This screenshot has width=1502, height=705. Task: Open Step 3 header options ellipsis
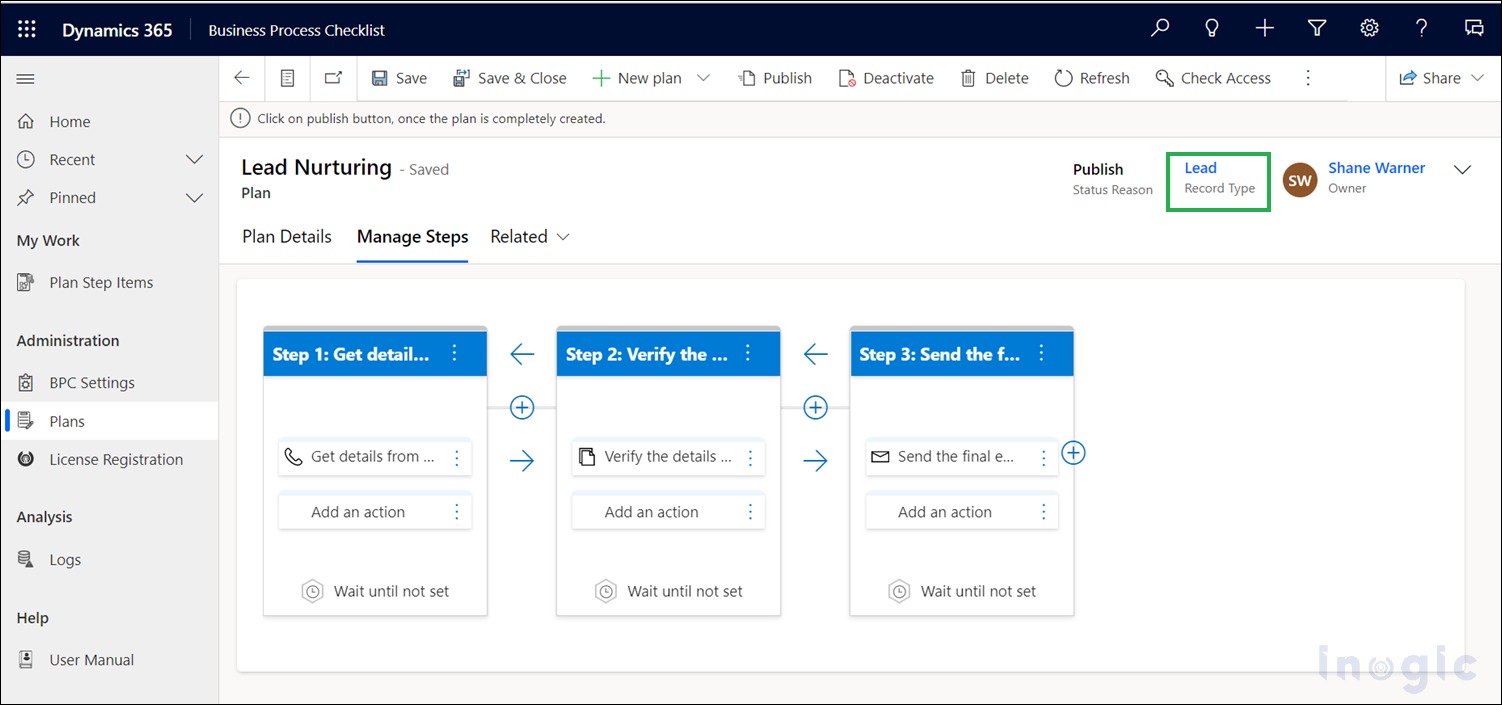[1041, 353]
